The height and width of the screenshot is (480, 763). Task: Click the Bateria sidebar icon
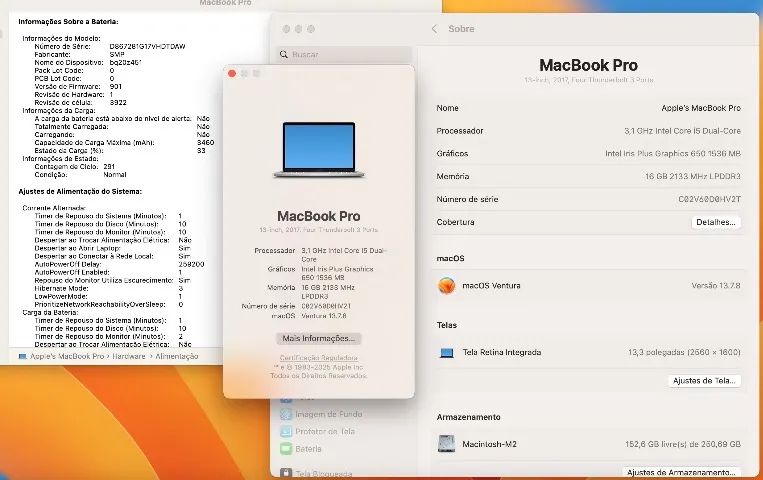click(x=286, y=449)
